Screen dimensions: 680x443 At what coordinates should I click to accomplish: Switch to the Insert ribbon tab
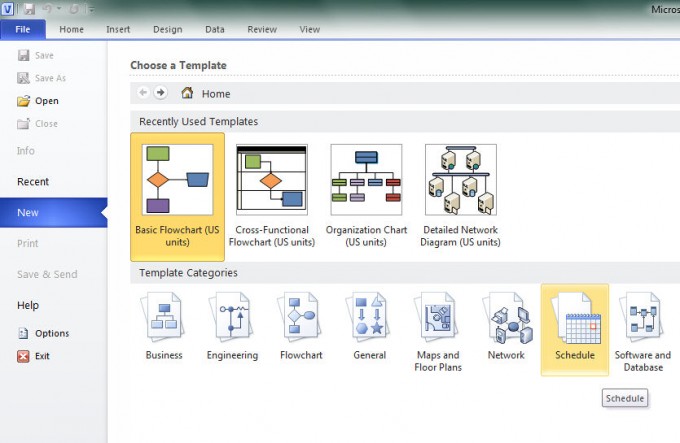click(x=118, y=30)
